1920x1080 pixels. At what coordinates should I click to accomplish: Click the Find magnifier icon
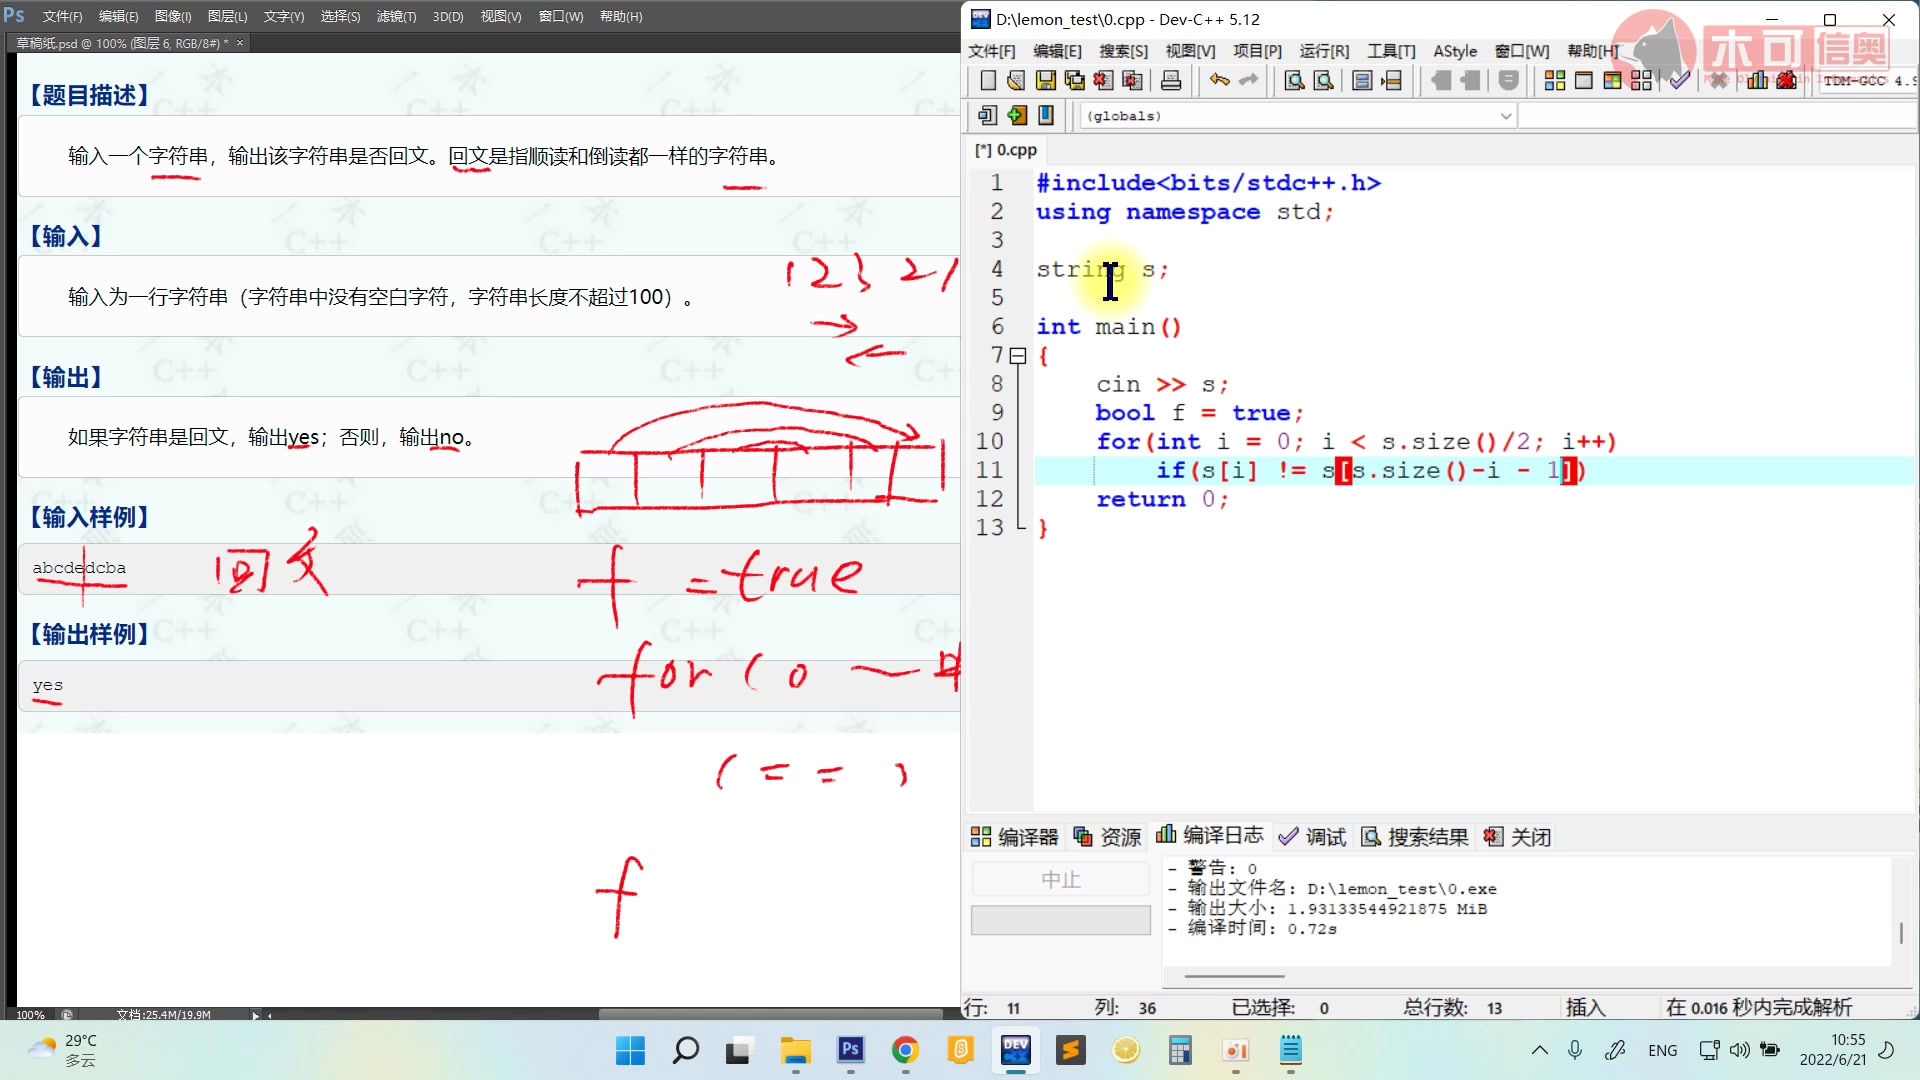pos(1294,81)
